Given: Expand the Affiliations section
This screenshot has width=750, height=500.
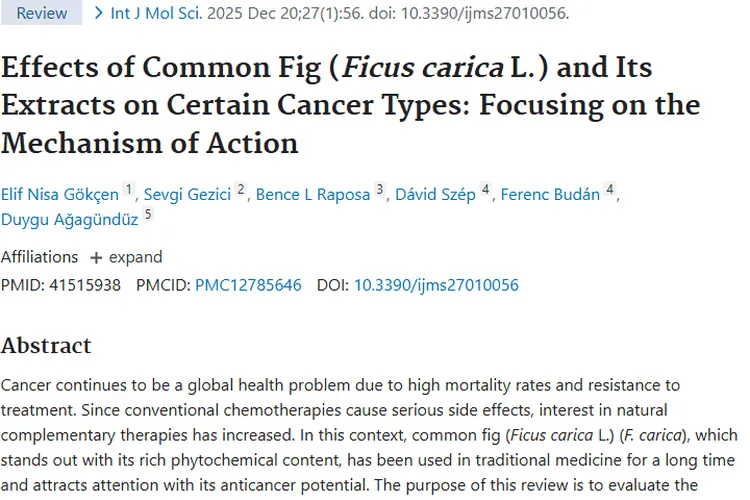Looking at the screenshot, I should (x=126, y=257).
